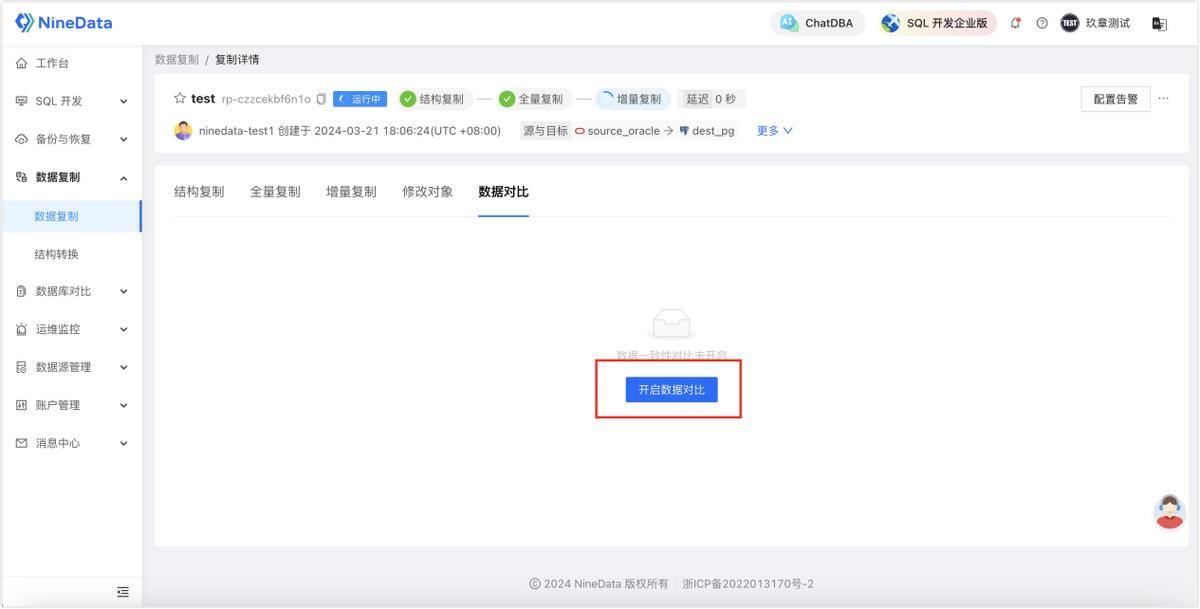This screenshot has height=609, width=1200.
Task: Expand the 消息中心 menu
Action: click(124, 443)
